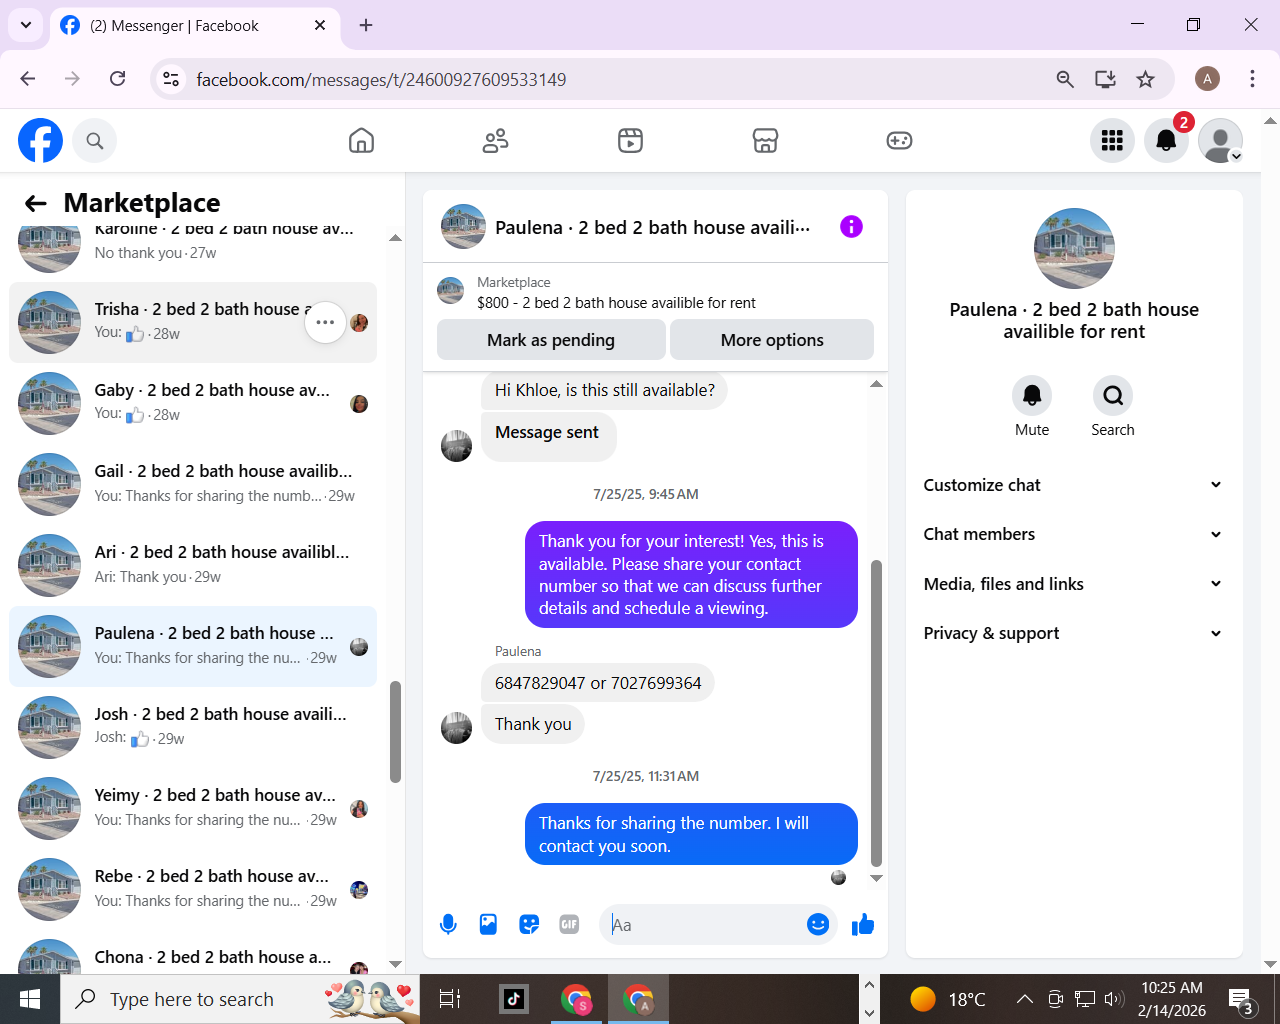Screen dimensions: 1280x1024
Task: Open TikTok app on taskbar
Action: pyautogui.click(x=514, y=999)
